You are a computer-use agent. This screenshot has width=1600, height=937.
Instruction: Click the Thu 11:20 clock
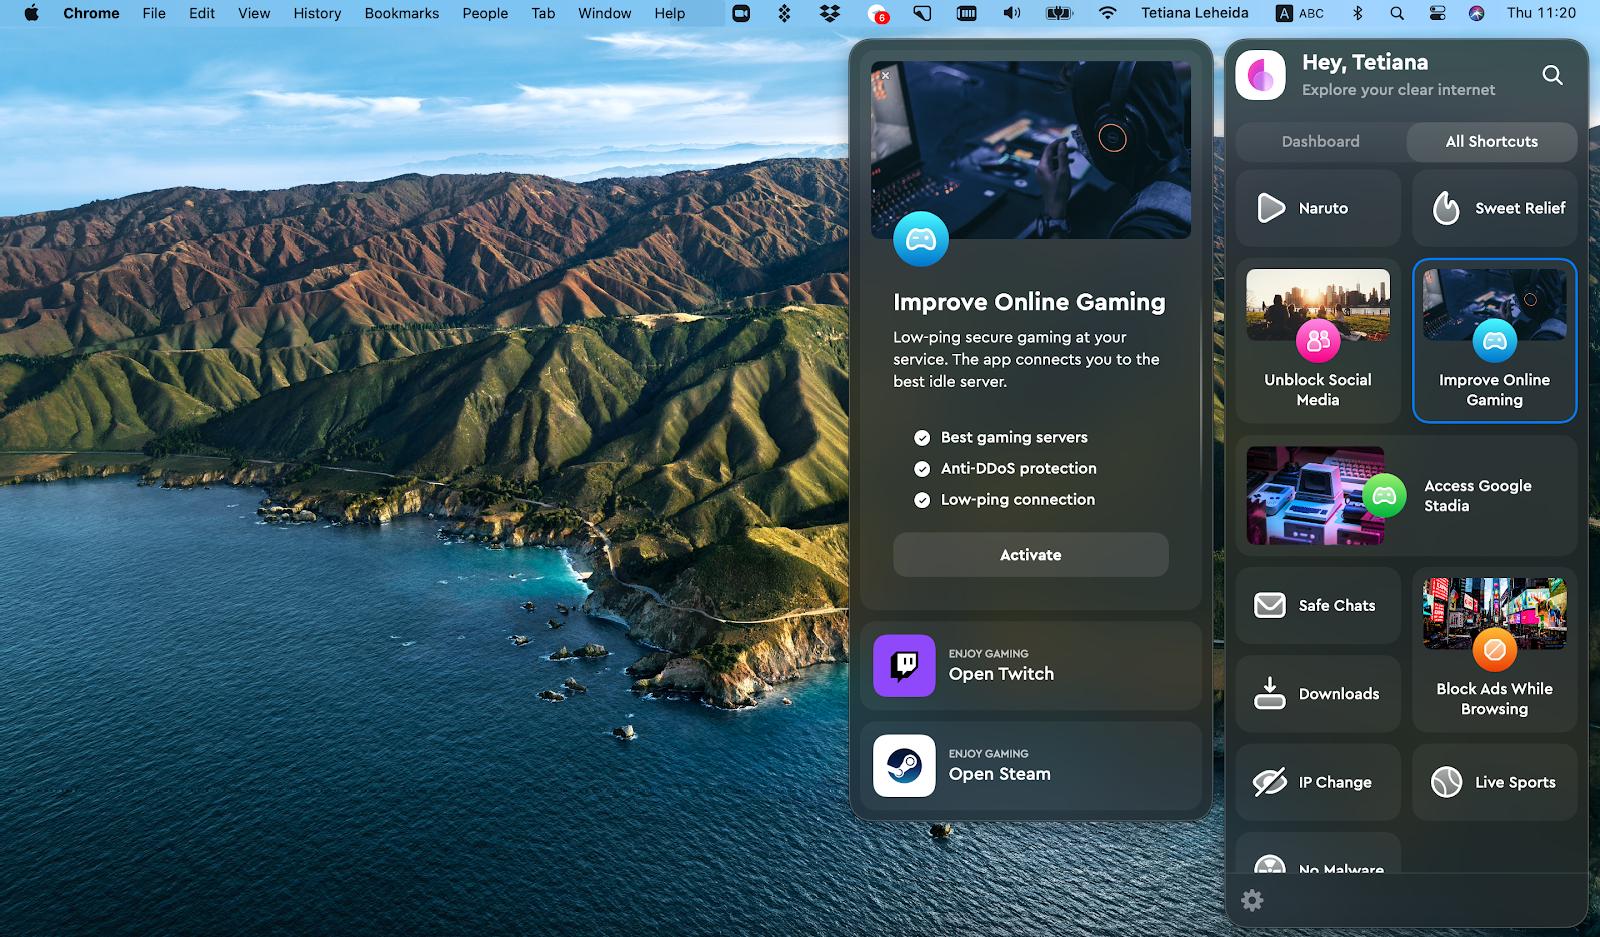click(x=1541, y=13)
